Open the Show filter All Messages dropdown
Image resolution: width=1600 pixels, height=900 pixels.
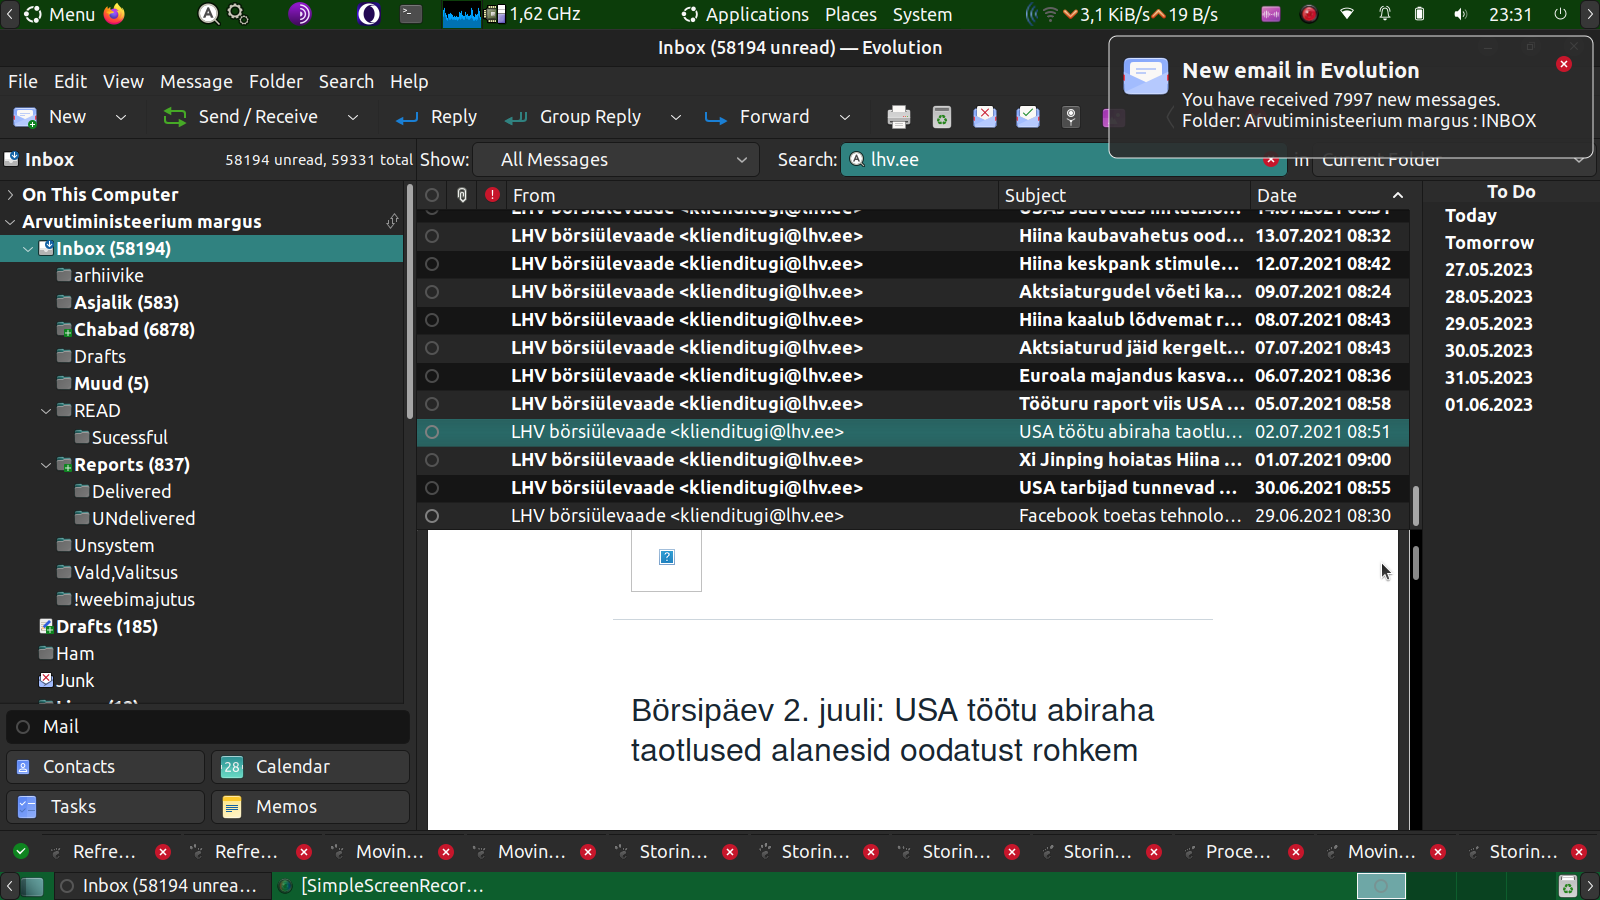point(622,160)
